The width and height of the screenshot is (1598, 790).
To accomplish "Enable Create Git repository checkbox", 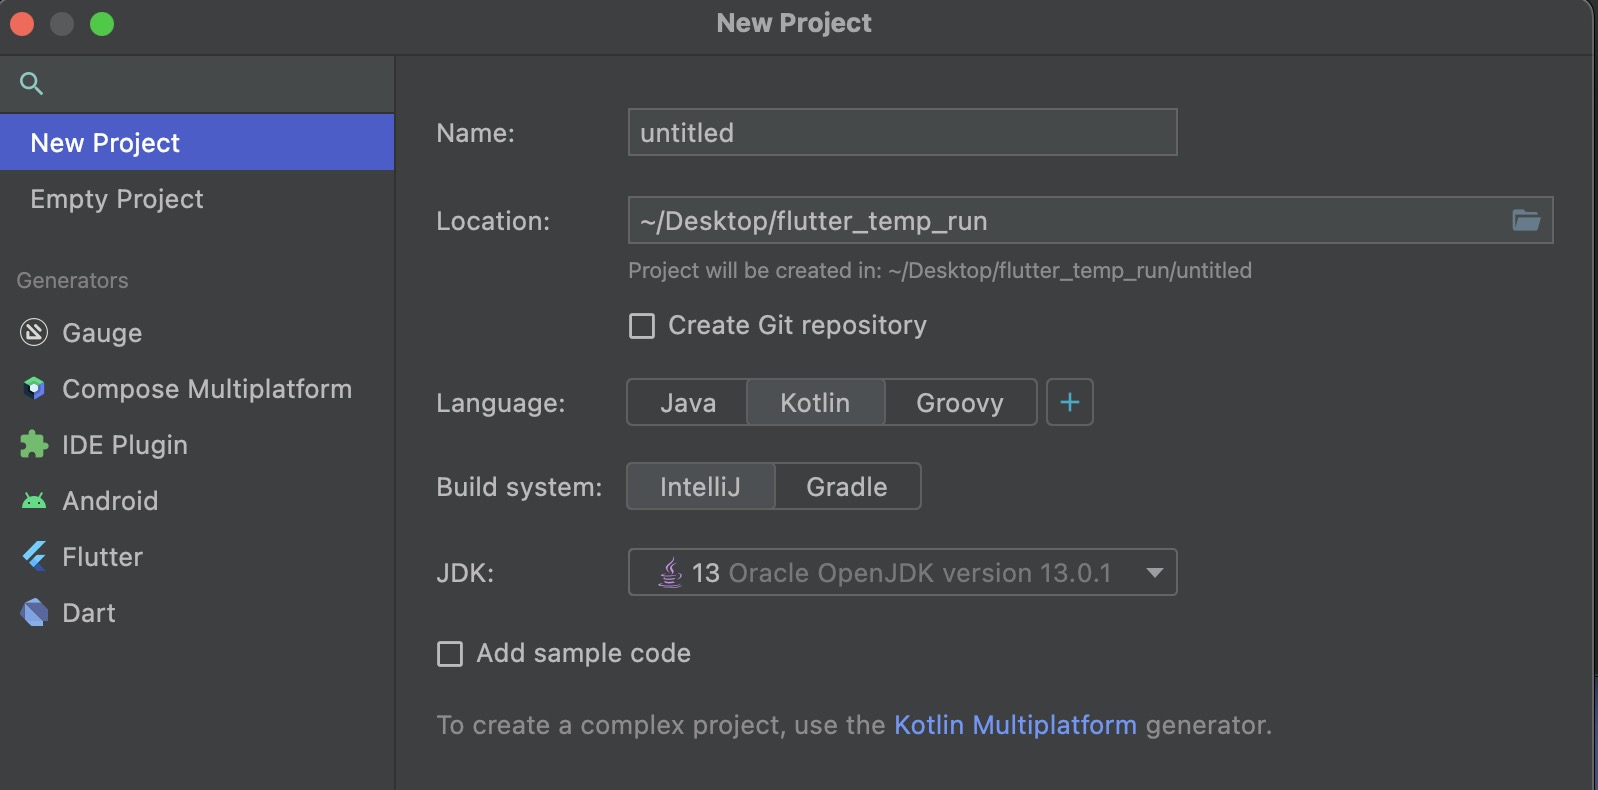I will [x=642, y=326].
